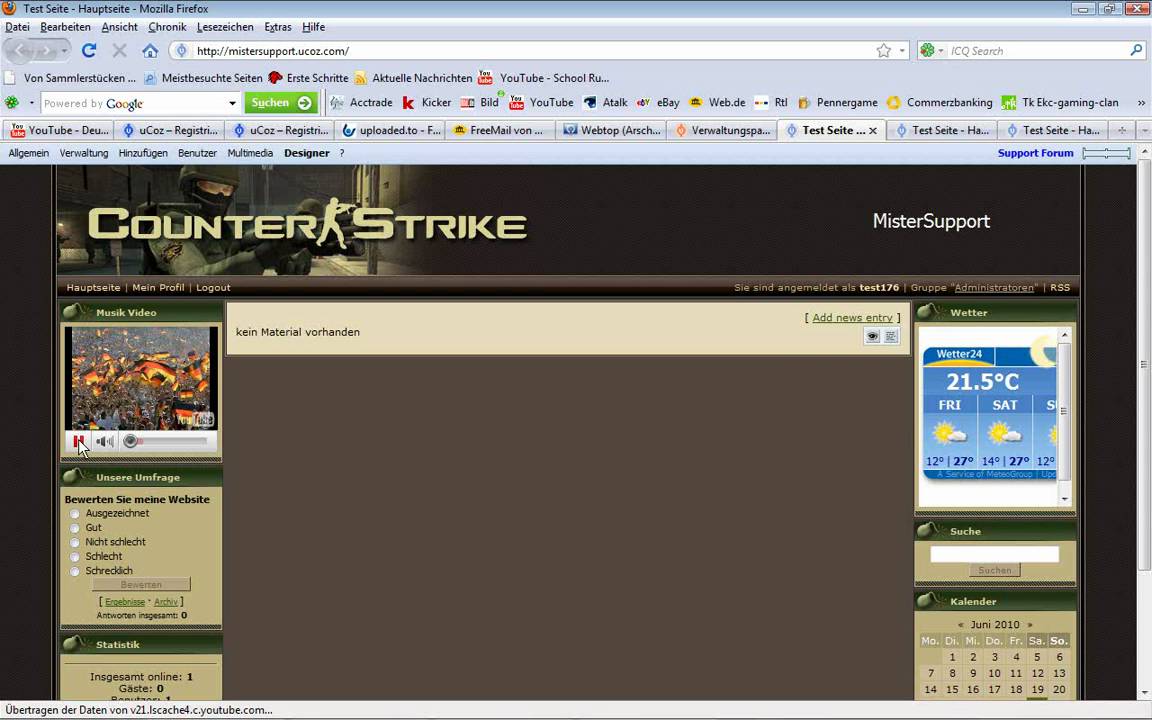The image size is (1152, 720).
Task: Expand the Google toolbar search dropdown
Action: pos(232,103)
